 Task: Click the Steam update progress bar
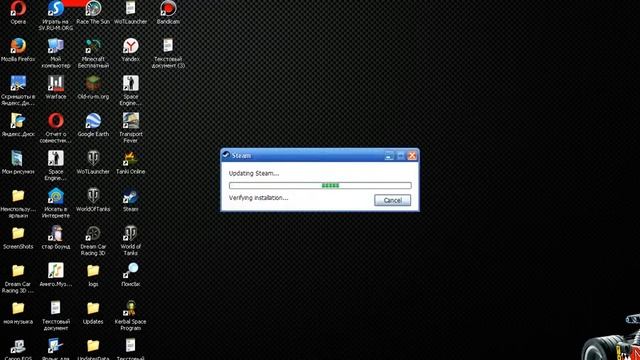pos(320,186)
